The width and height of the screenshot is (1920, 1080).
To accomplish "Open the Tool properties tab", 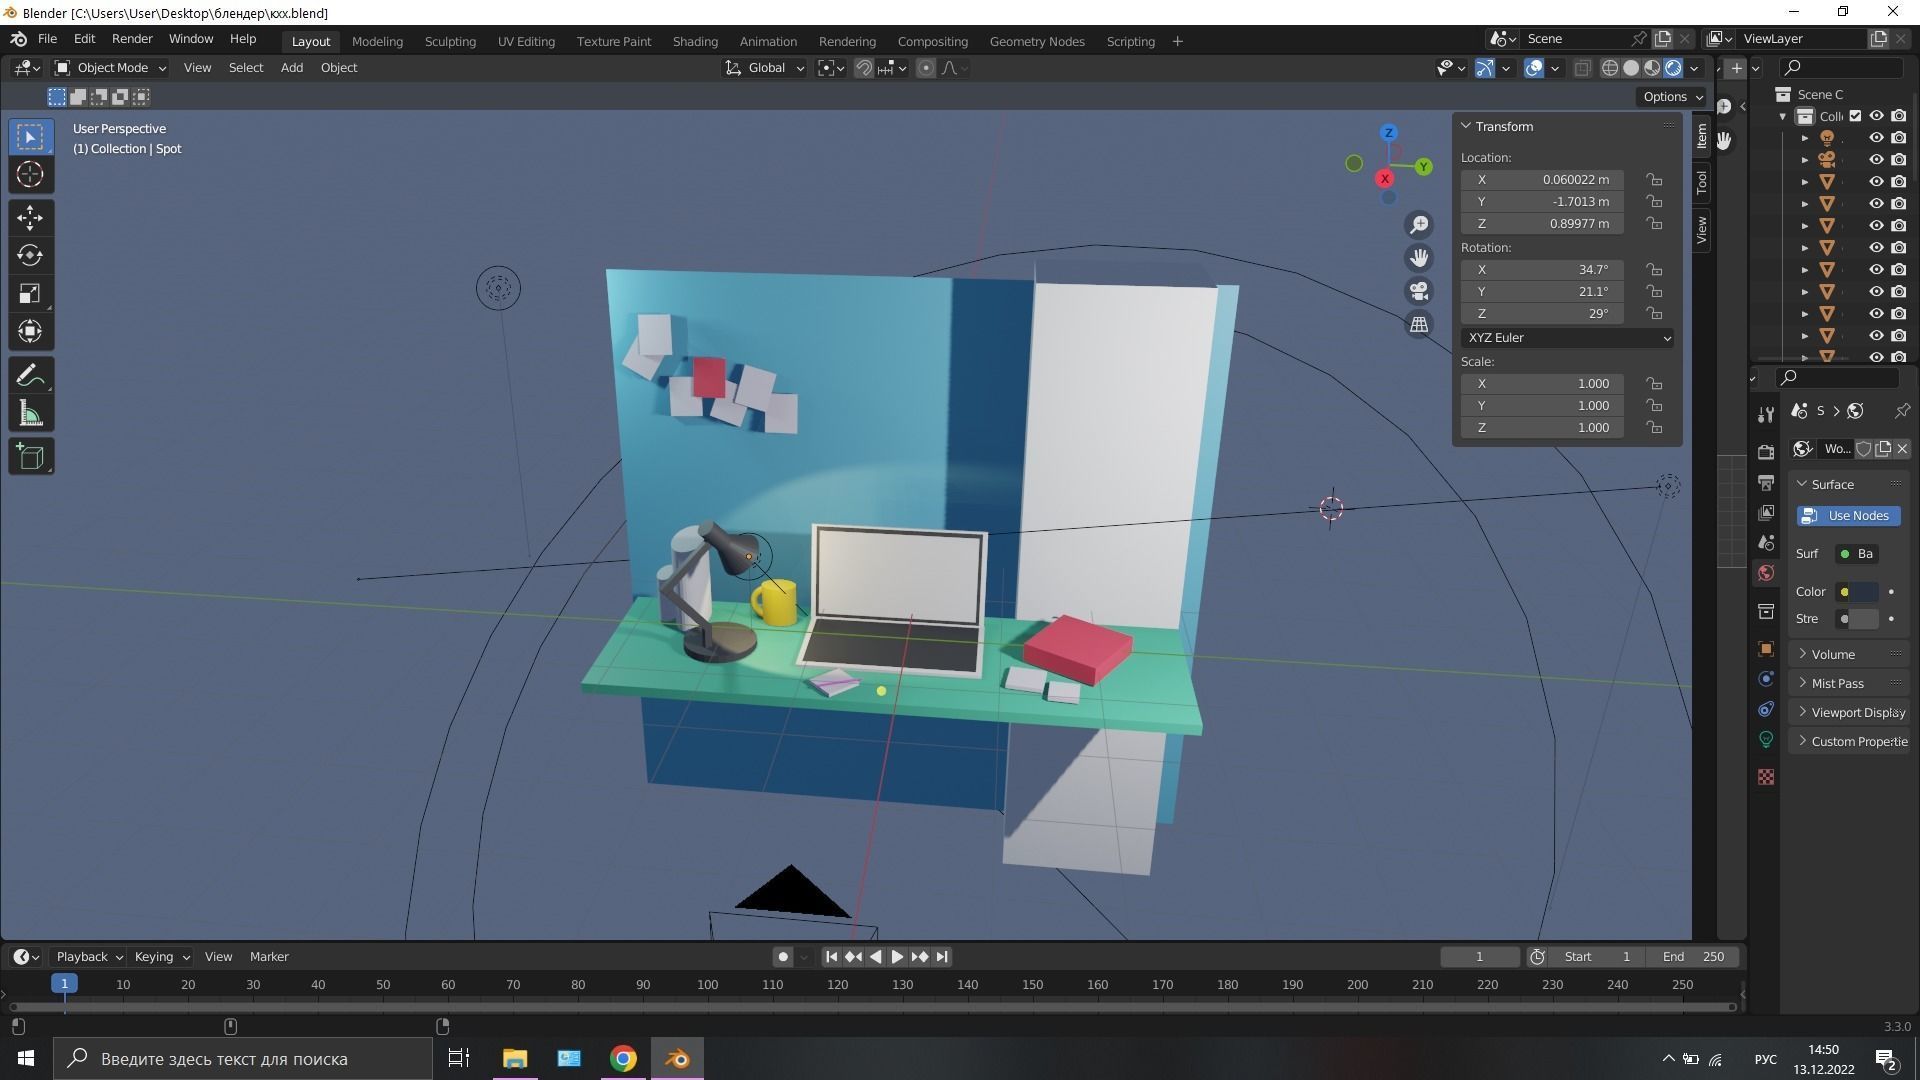I will (1766, 414).
